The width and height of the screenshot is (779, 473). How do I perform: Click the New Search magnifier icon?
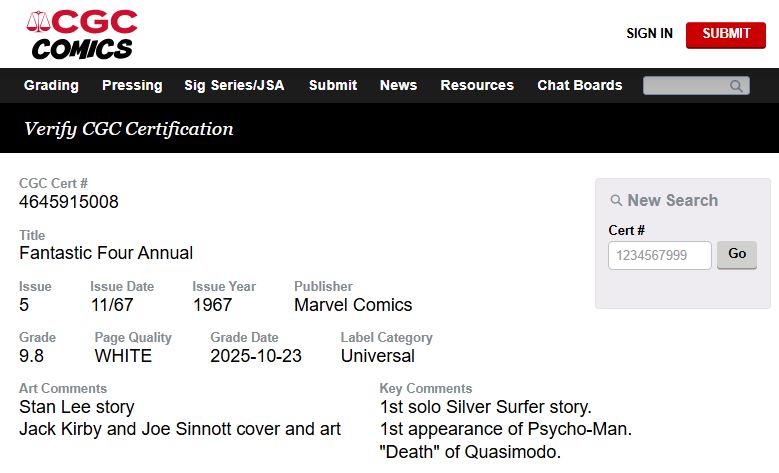pyautogui.click(x=616, y=201)
